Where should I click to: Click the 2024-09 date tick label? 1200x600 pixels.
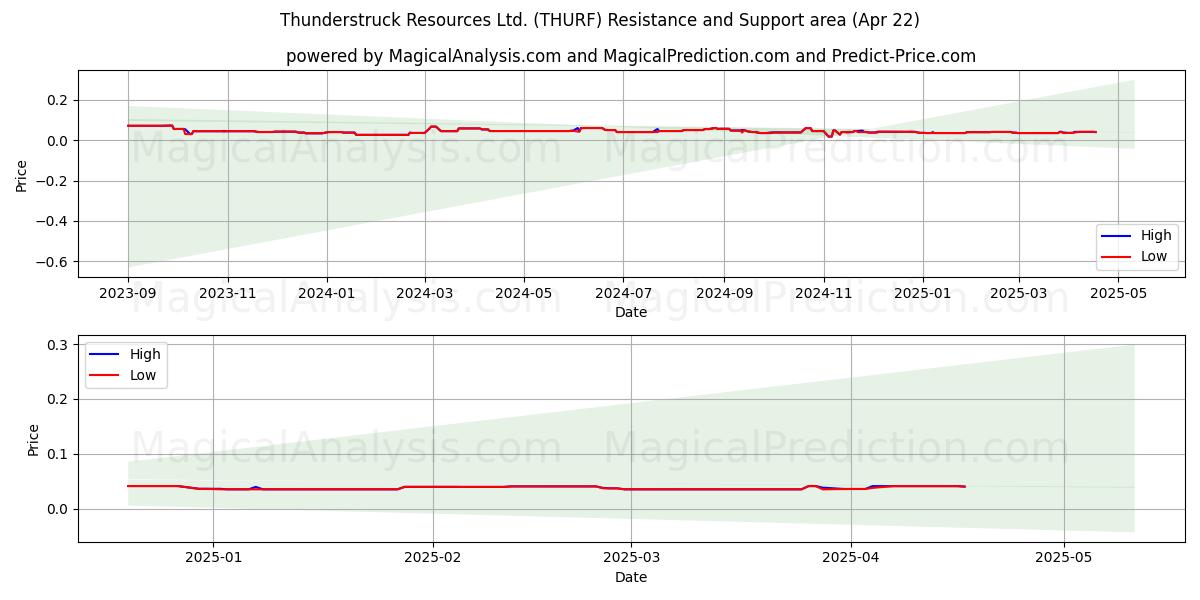point(724,294)
